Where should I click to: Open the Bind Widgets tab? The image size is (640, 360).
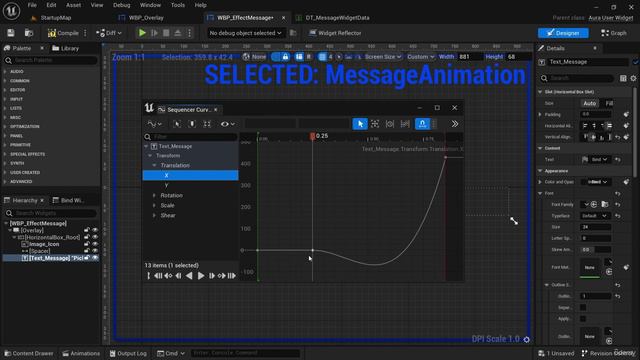pos(68,200)
